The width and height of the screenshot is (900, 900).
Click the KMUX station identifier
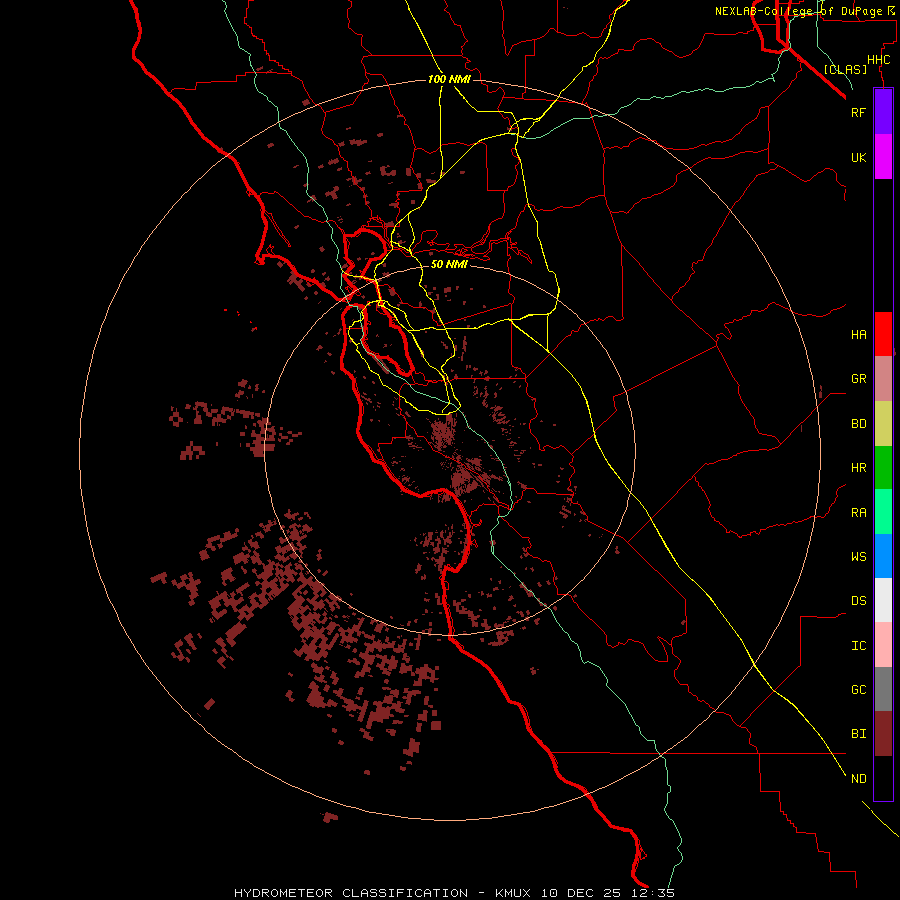click(x=513, y=893)
